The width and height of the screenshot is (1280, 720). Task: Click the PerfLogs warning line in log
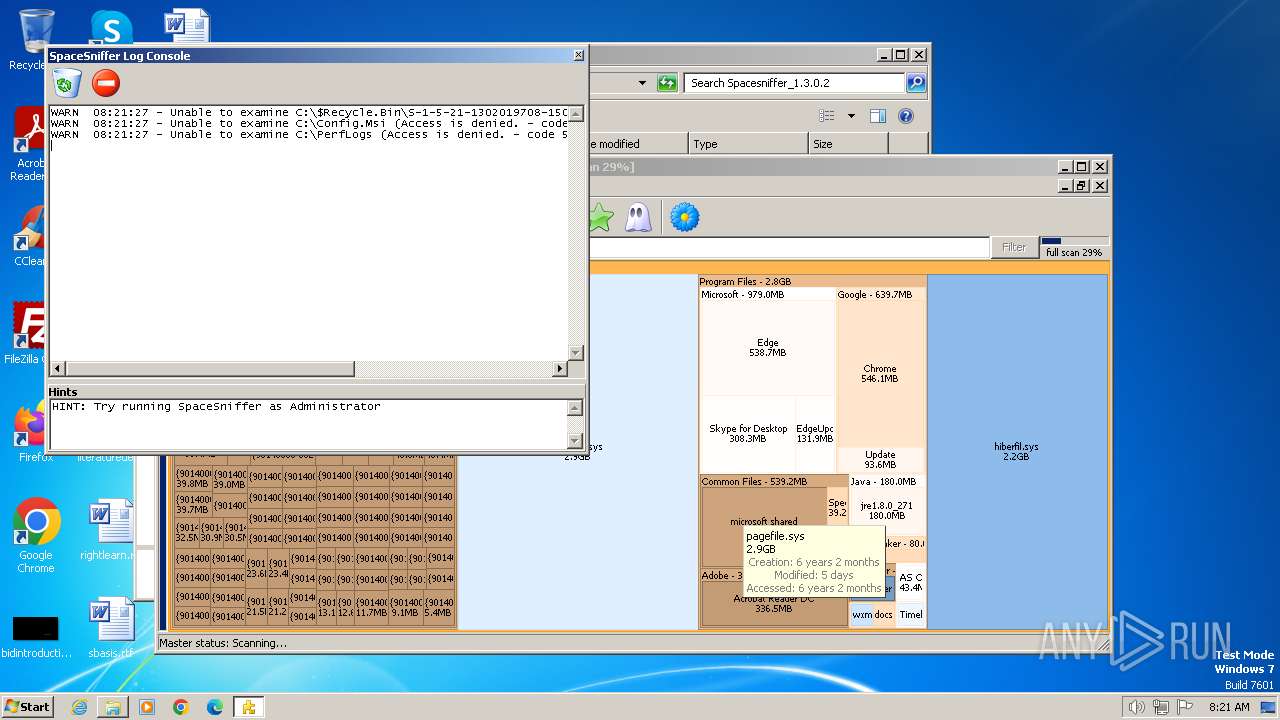(309, 135)
